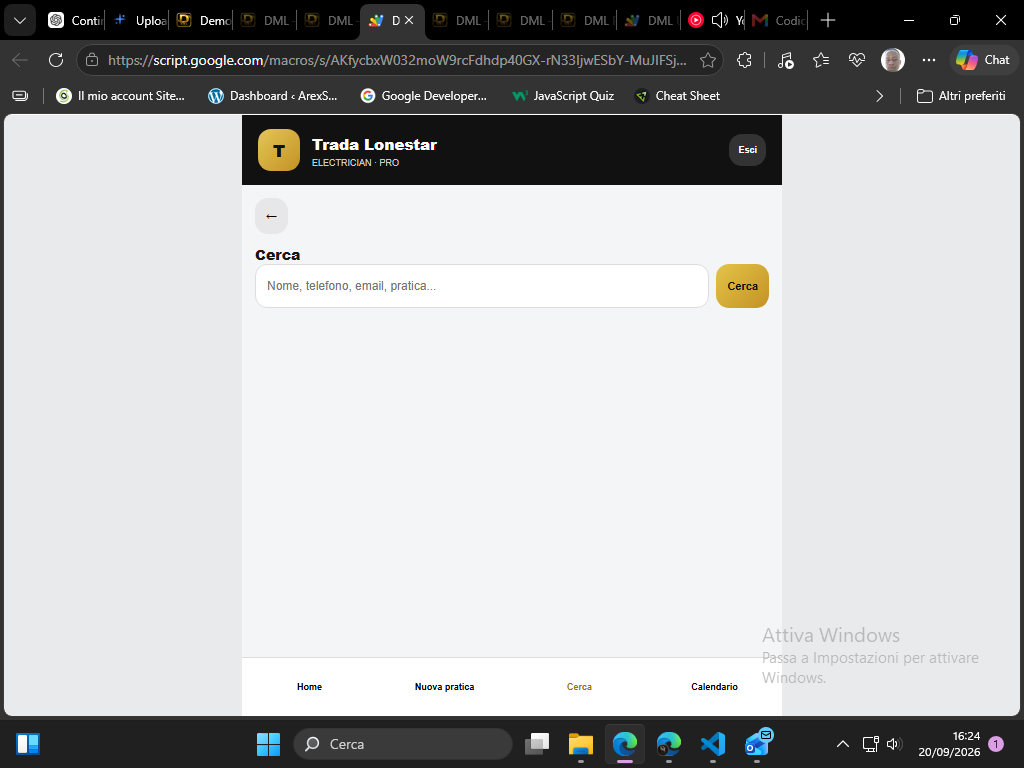Image resolution: width=1024 pixels, height=768 pixels.
Task: Open the Calendario bottom tab
Action: (714, 686)
